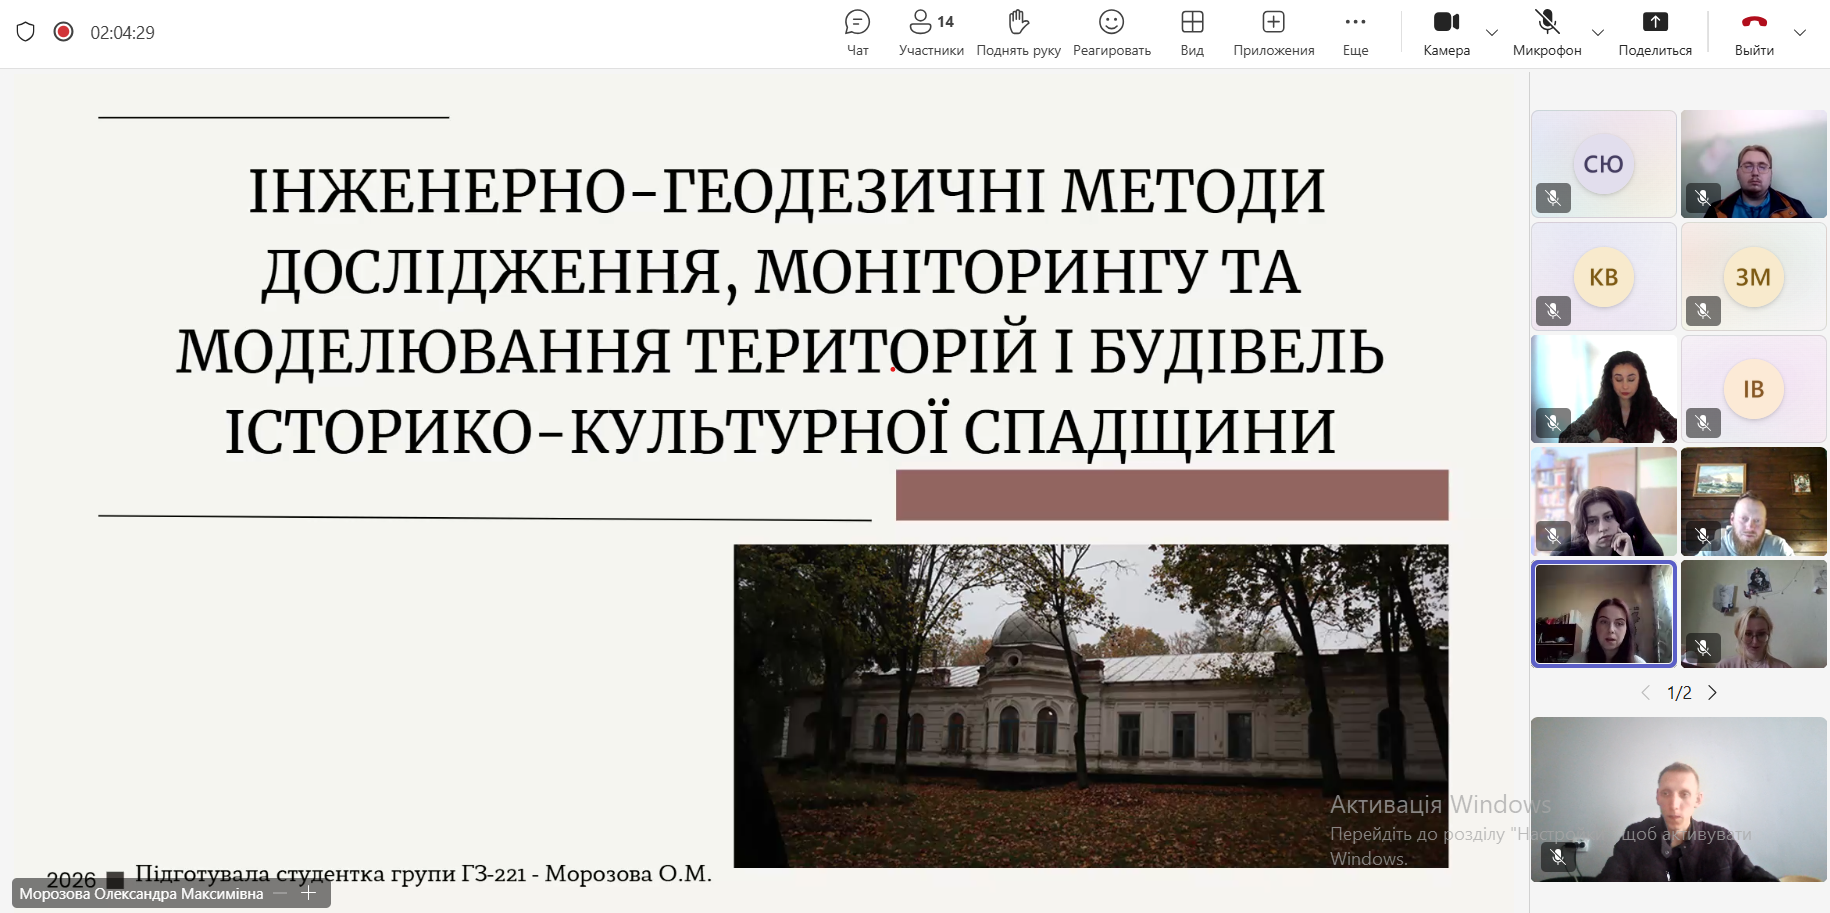
Task: Go to next participants page
Action: [x=1712, y=693]
